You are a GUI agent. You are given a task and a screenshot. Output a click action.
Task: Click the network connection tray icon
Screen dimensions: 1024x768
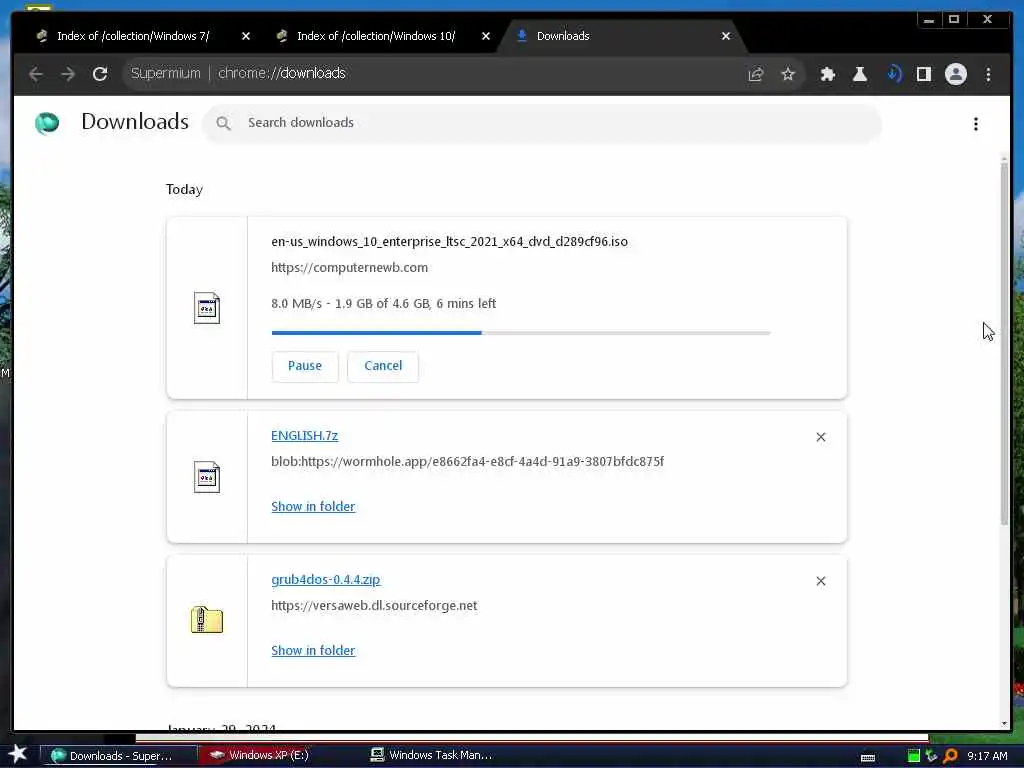coord(931,756)
